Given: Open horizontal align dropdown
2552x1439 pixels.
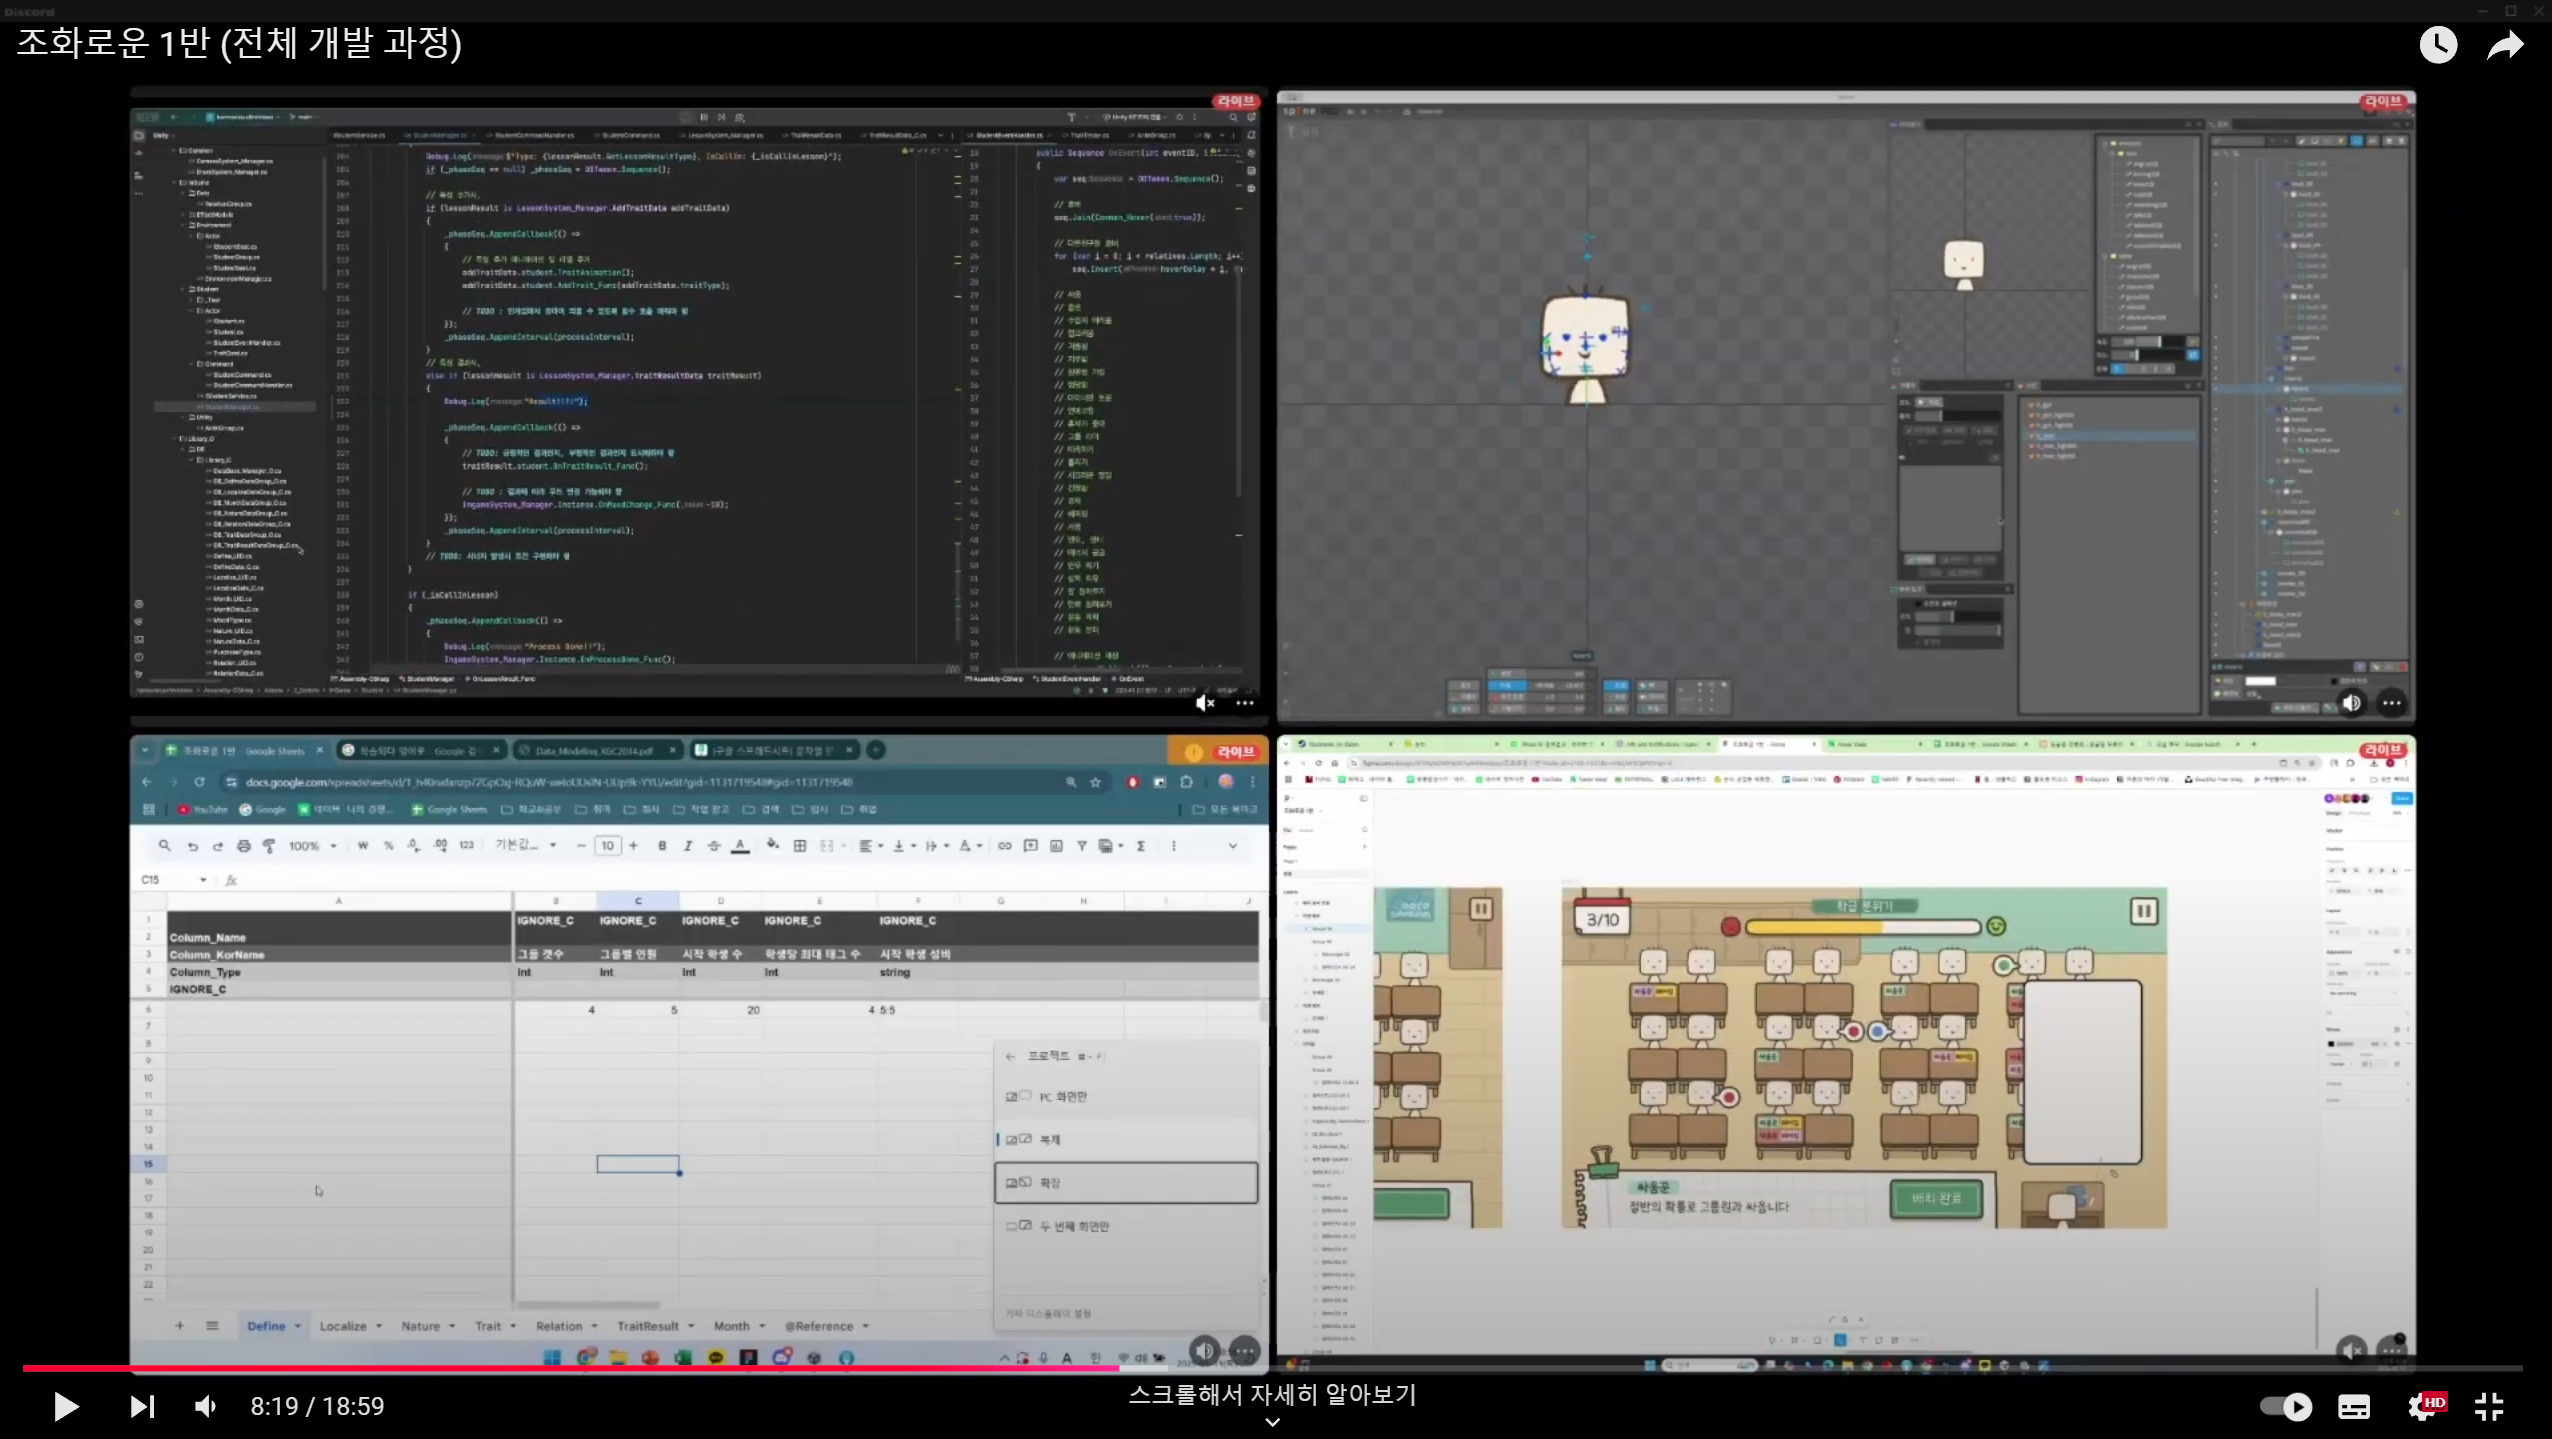Looking at the screenshot, I should click(x=870, y=846).
